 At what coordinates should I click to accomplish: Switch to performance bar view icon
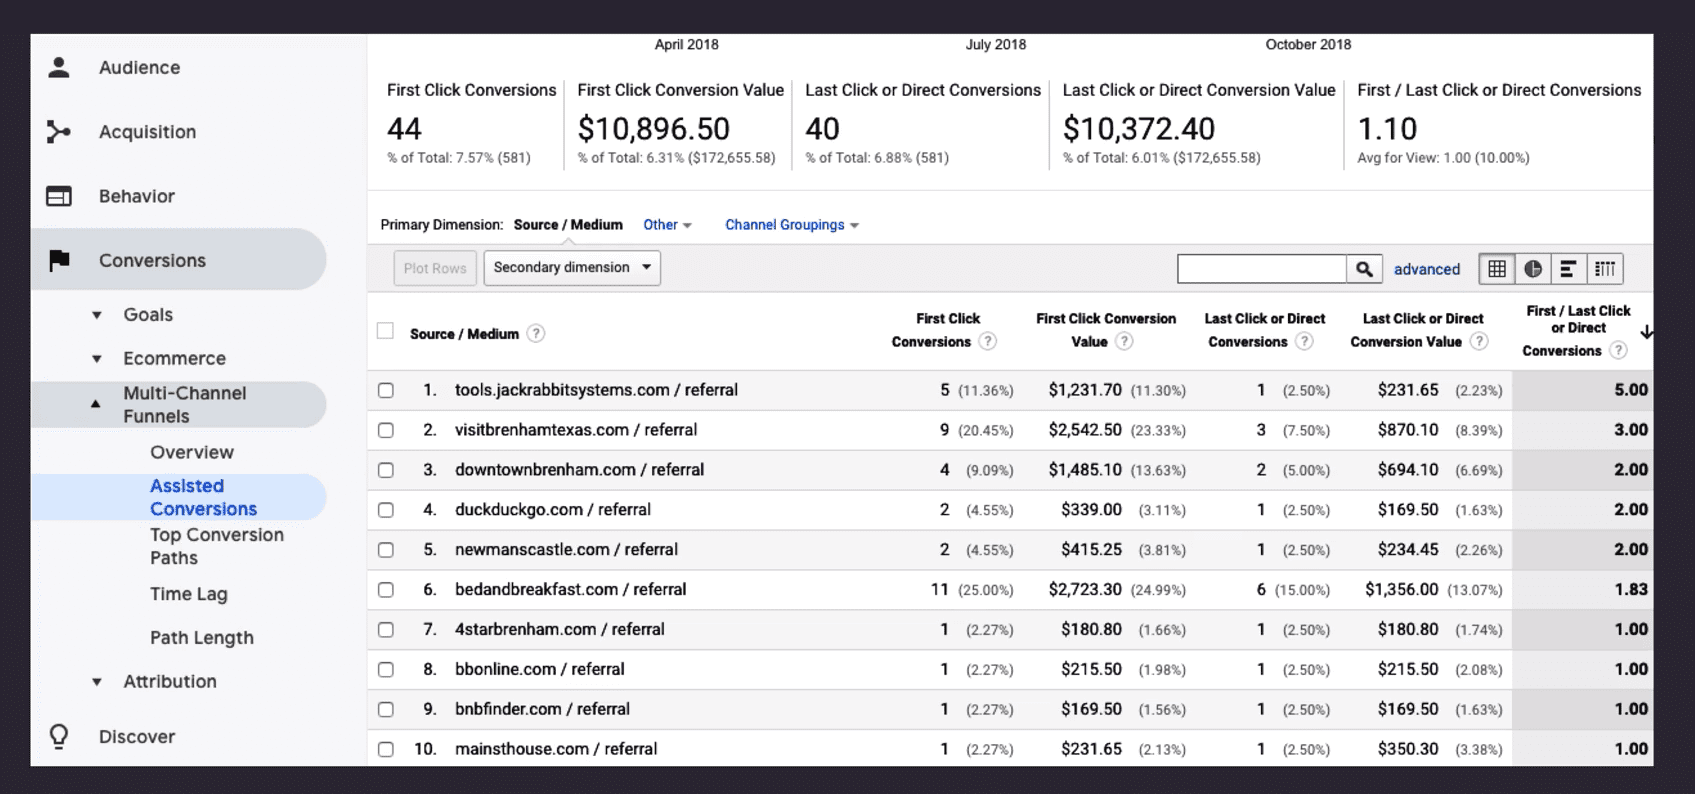click(1568, 269)
